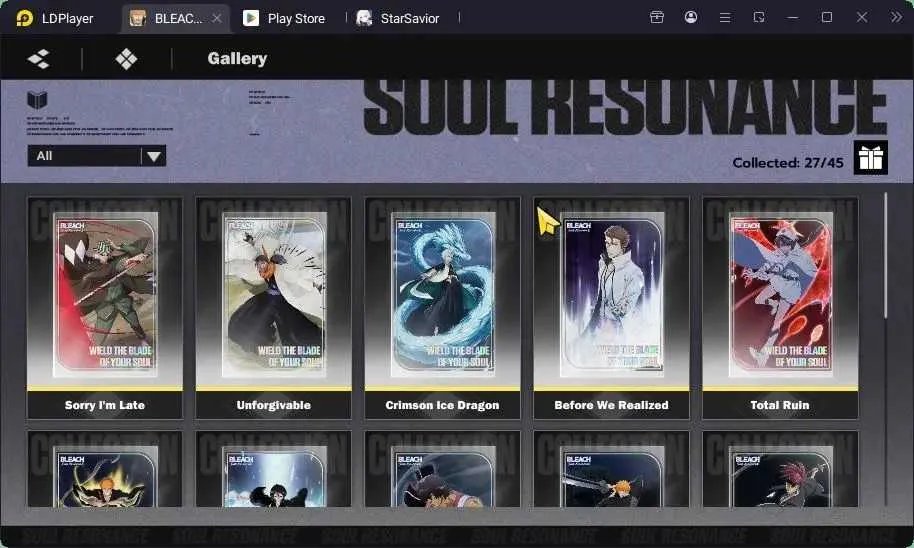Click the Gallery title label

[237, 58]
